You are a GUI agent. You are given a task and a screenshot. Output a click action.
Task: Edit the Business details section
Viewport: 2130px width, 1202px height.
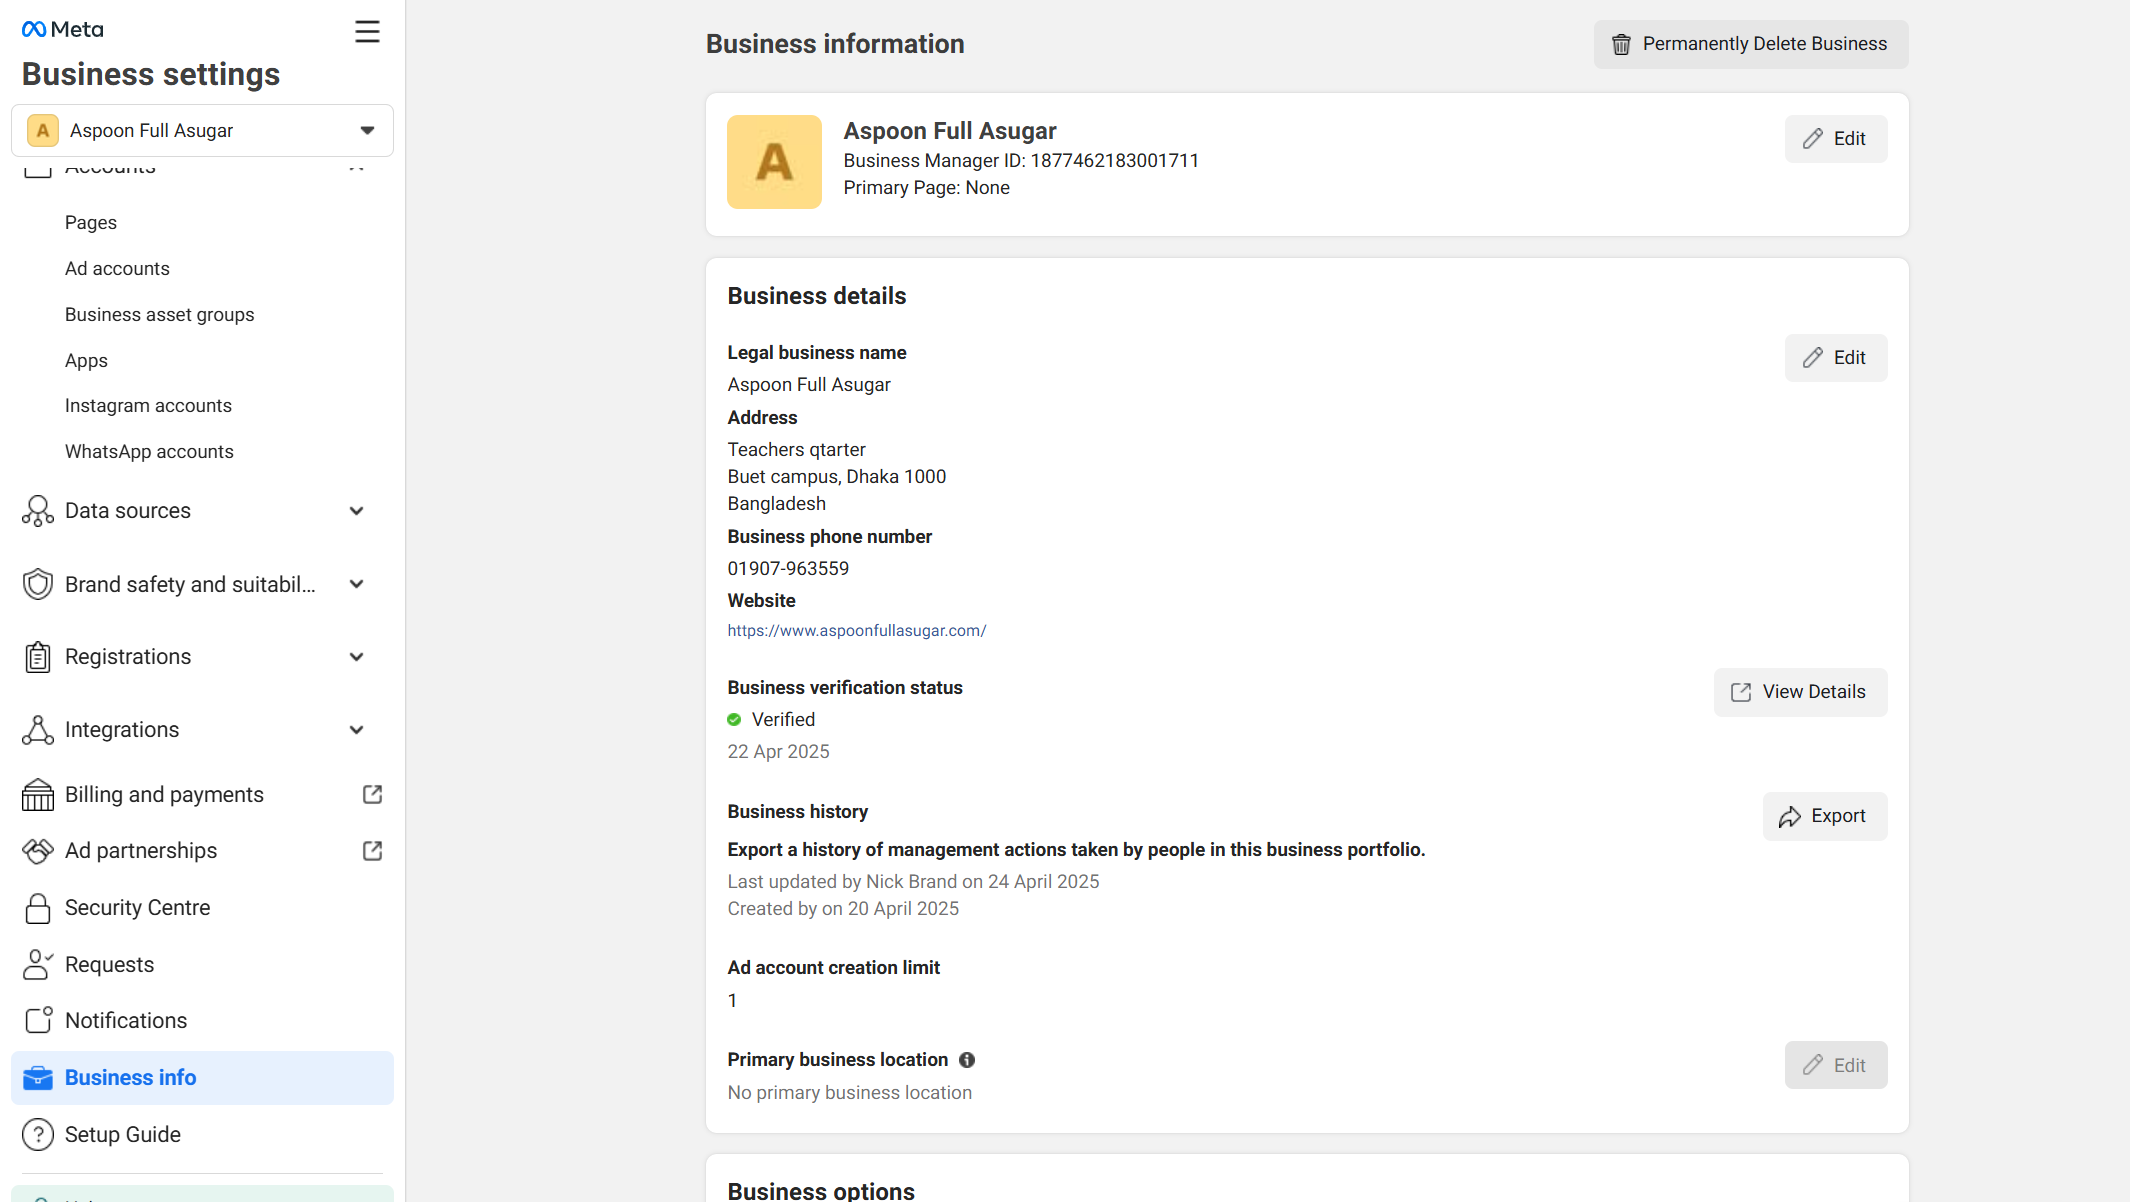[x=1836, y=358]
